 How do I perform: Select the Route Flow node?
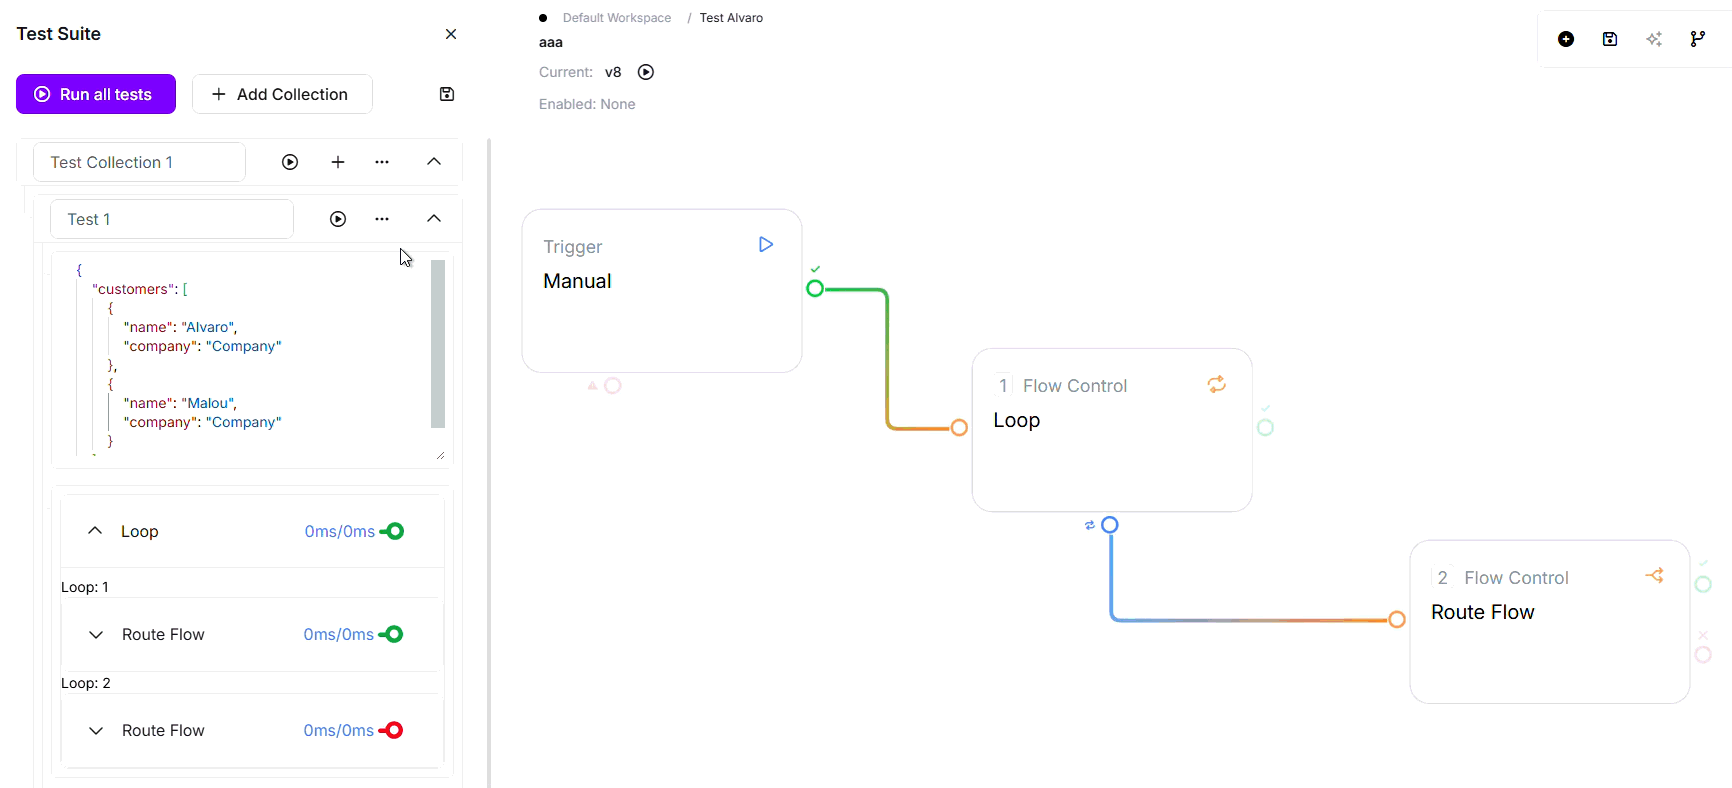(1550, 622)
